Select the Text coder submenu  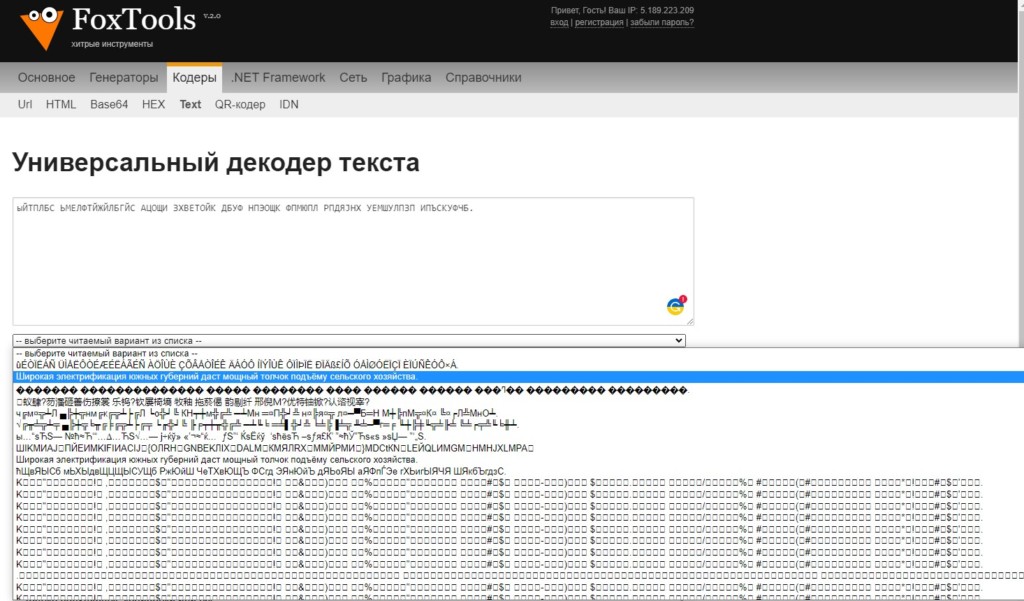tap(190, 105)
